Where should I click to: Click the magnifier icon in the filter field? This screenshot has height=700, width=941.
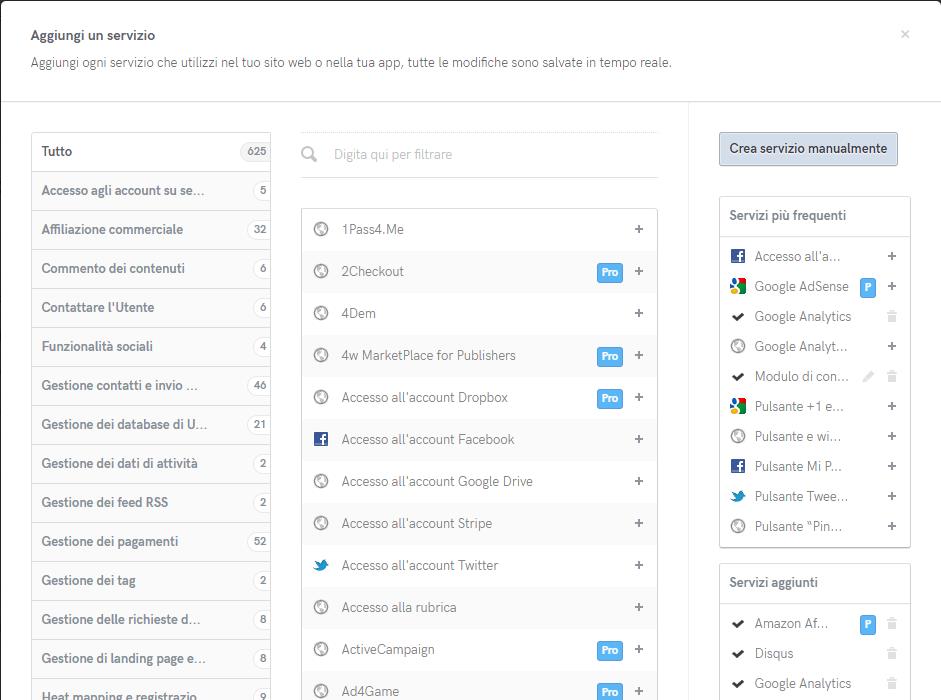(x=310, y=154)
